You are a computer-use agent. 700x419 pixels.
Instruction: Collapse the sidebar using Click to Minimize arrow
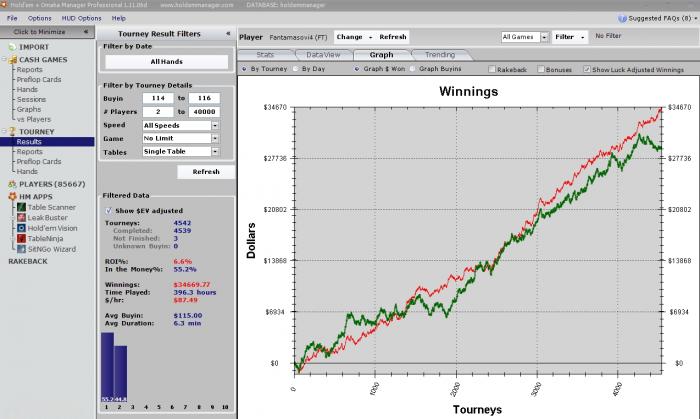86,32
